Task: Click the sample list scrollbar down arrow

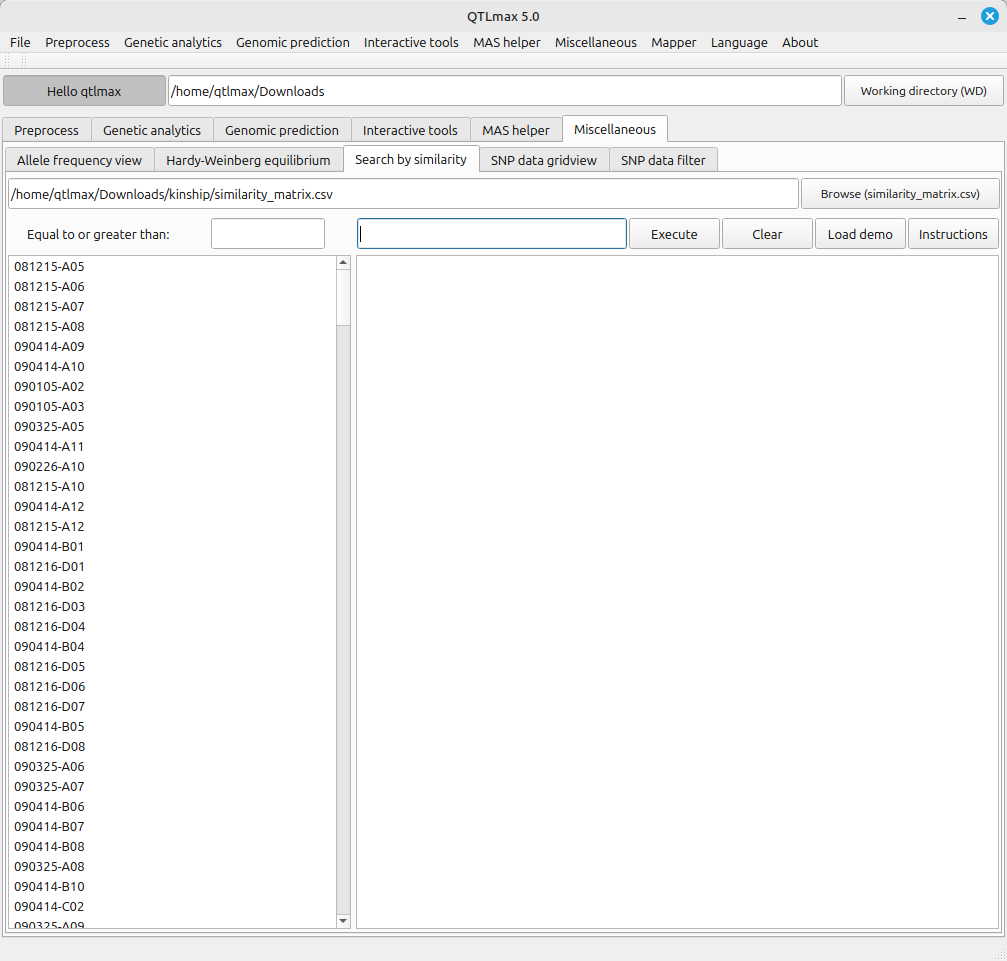Action: point(343,920)
